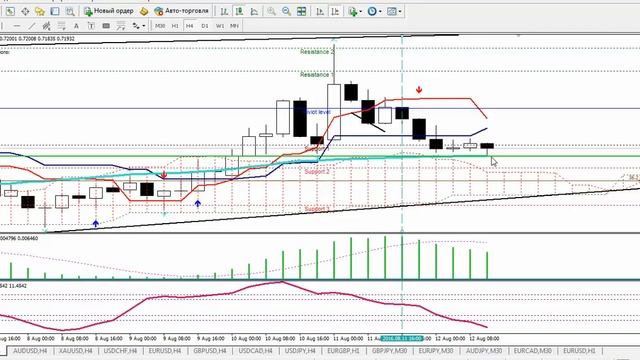The image size is (640, 360).
Task: Toggle the Авто-торговля button
Action: (182, 11)
